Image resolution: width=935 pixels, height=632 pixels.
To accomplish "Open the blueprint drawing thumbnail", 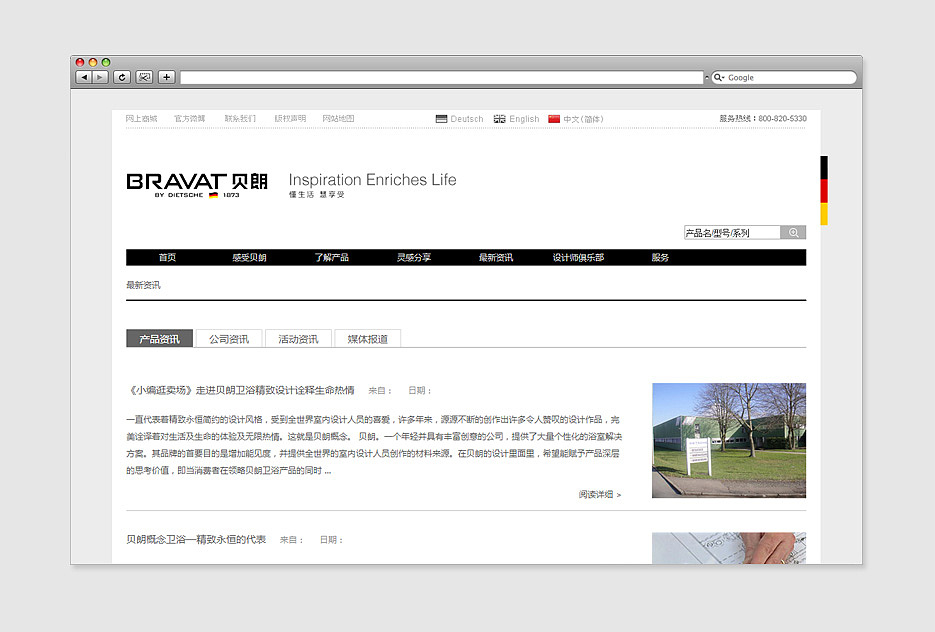I will pyautogui.click(x=729, y=548).
